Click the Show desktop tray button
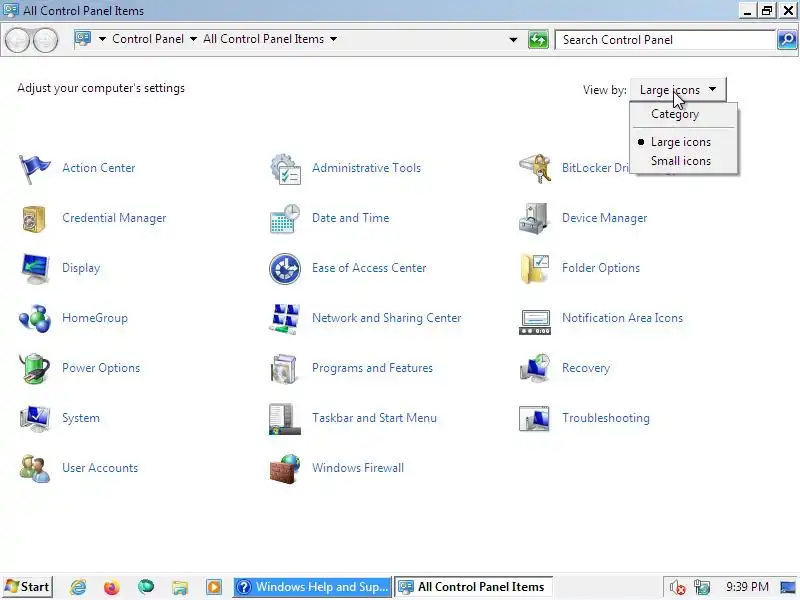The image size is (800, 600). coord(789,587)
